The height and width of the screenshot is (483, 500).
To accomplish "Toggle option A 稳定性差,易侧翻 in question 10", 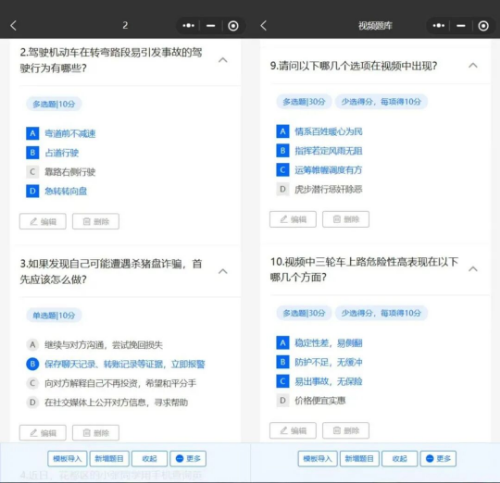I will tap(283, 343).
